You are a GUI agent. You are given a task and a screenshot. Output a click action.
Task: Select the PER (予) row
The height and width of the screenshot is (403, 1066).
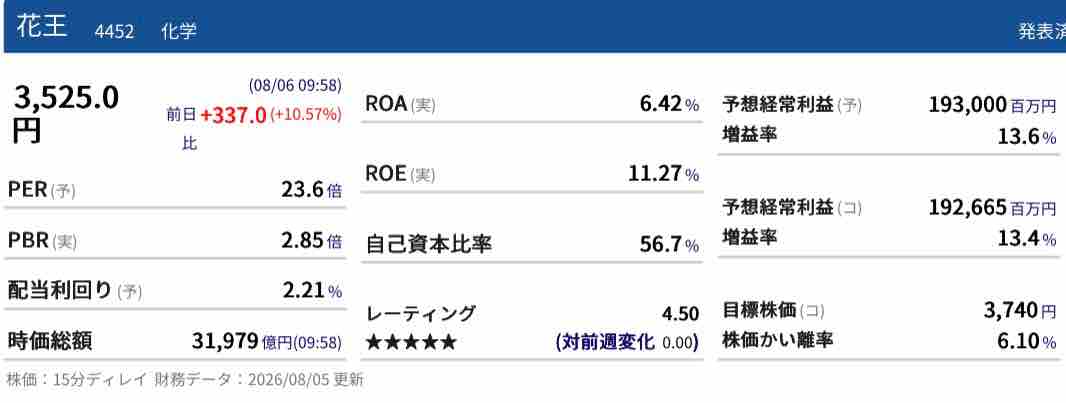tap(175, 190)
